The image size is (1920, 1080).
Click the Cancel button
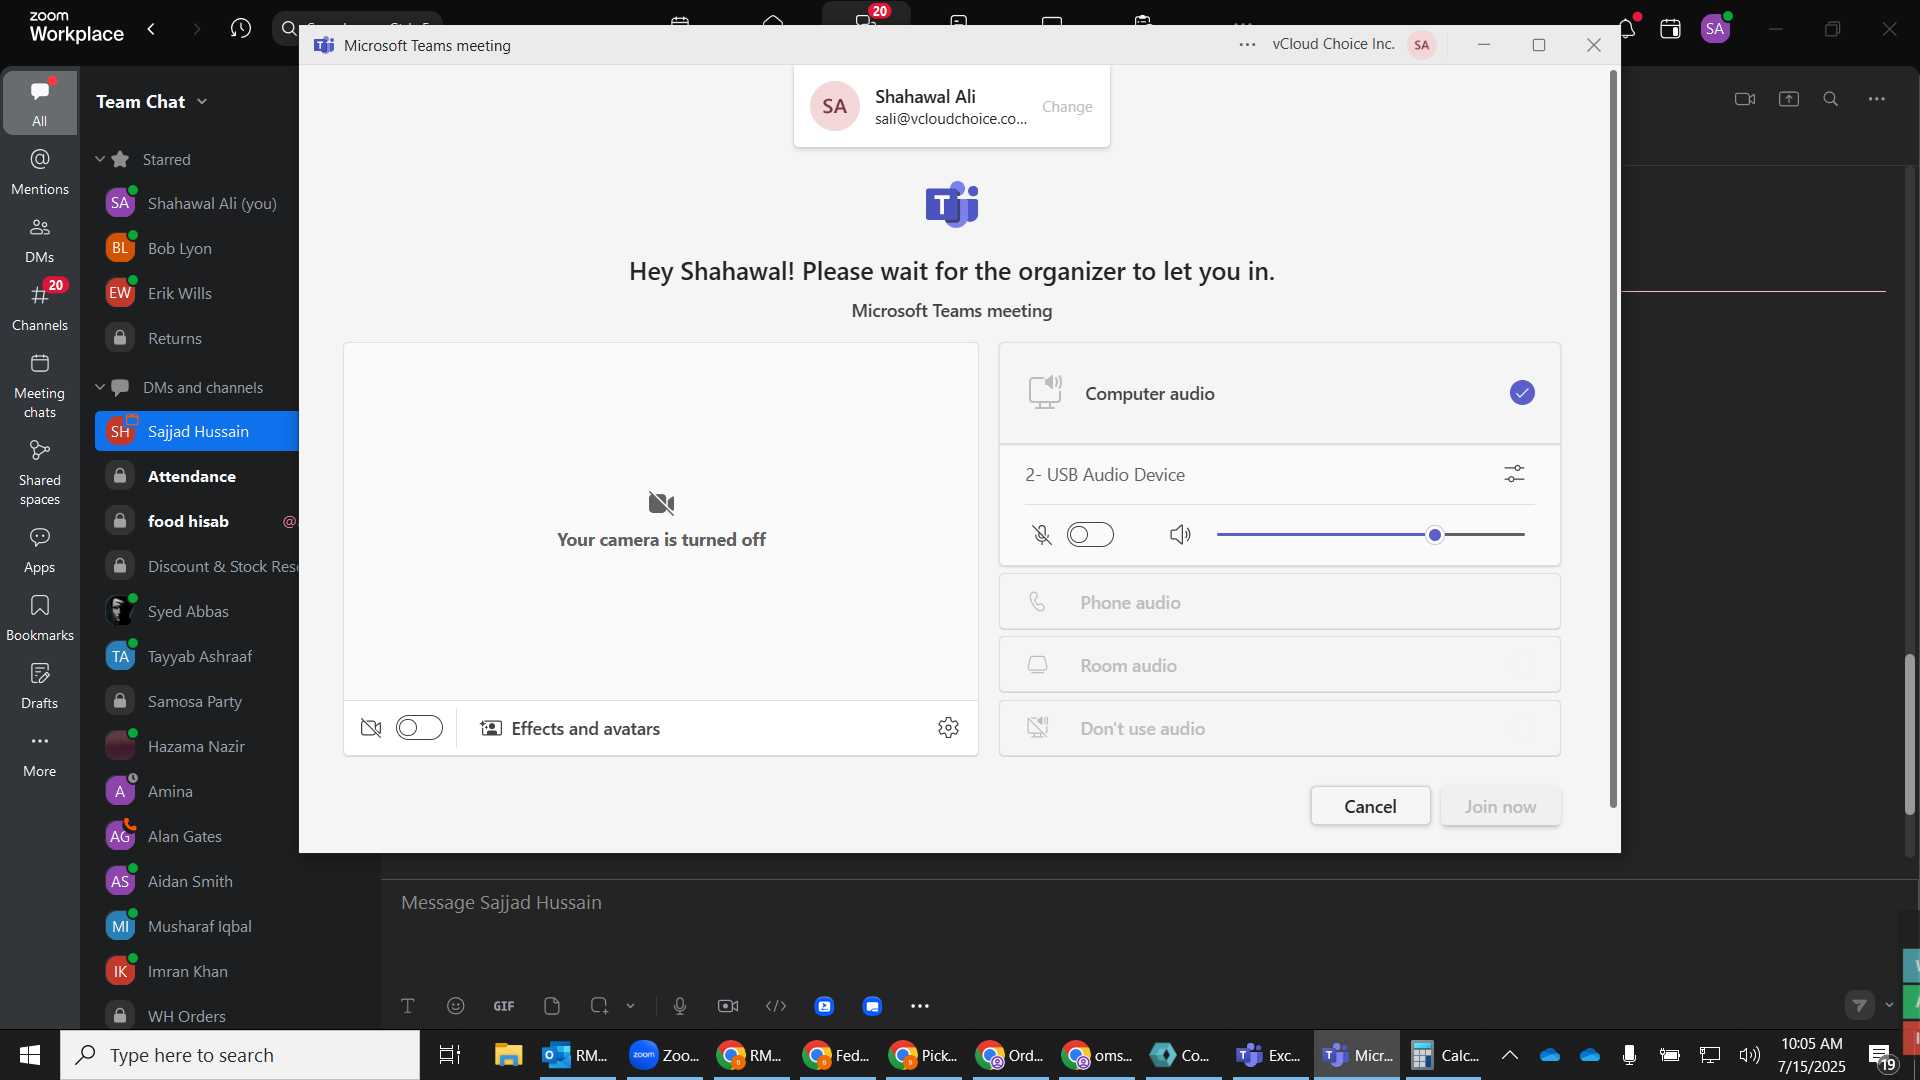point(1370,807)
